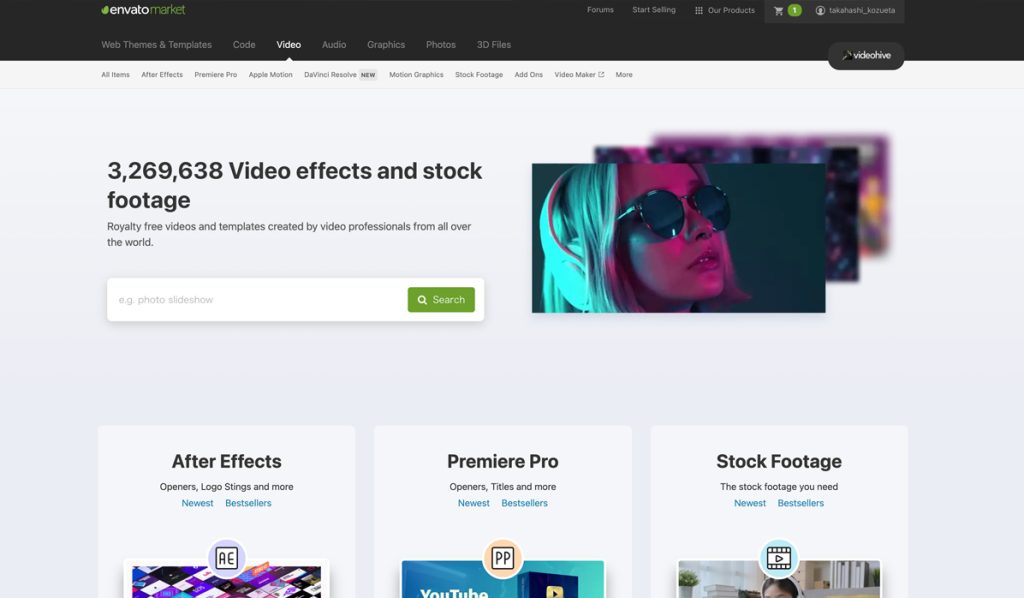Click 'Openers, Titles and more' text
1024x598 pixels.
click(503, 486)
